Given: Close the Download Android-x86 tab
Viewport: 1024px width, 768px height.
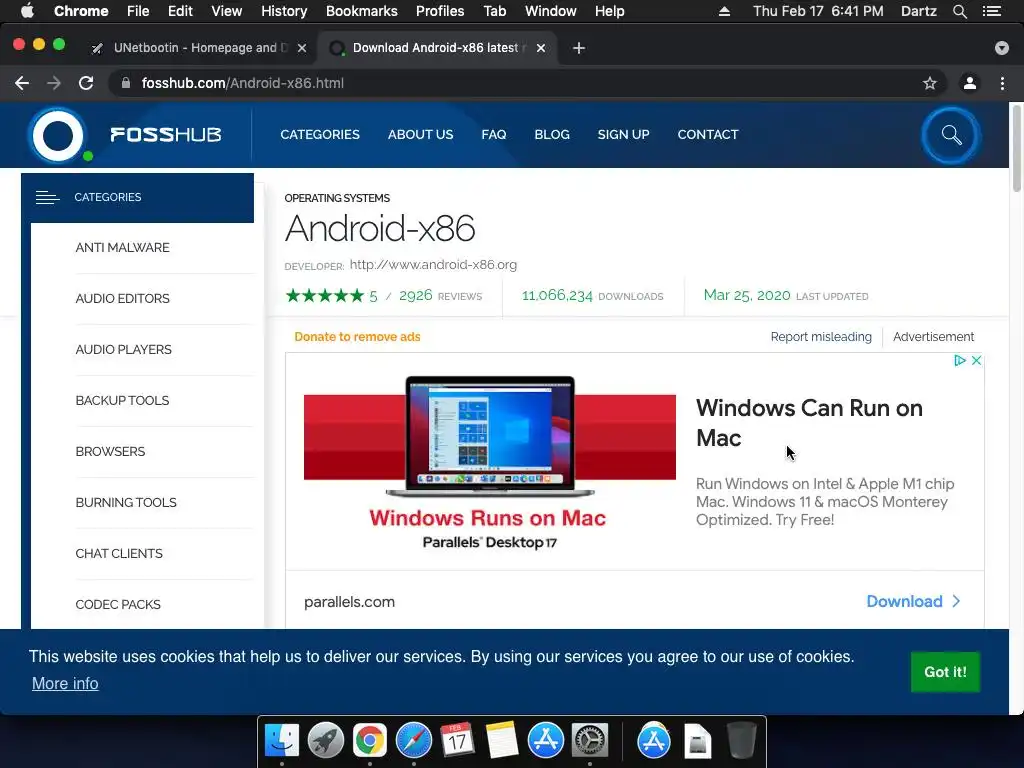Looking at the screenshot, I should pos(541,48).
